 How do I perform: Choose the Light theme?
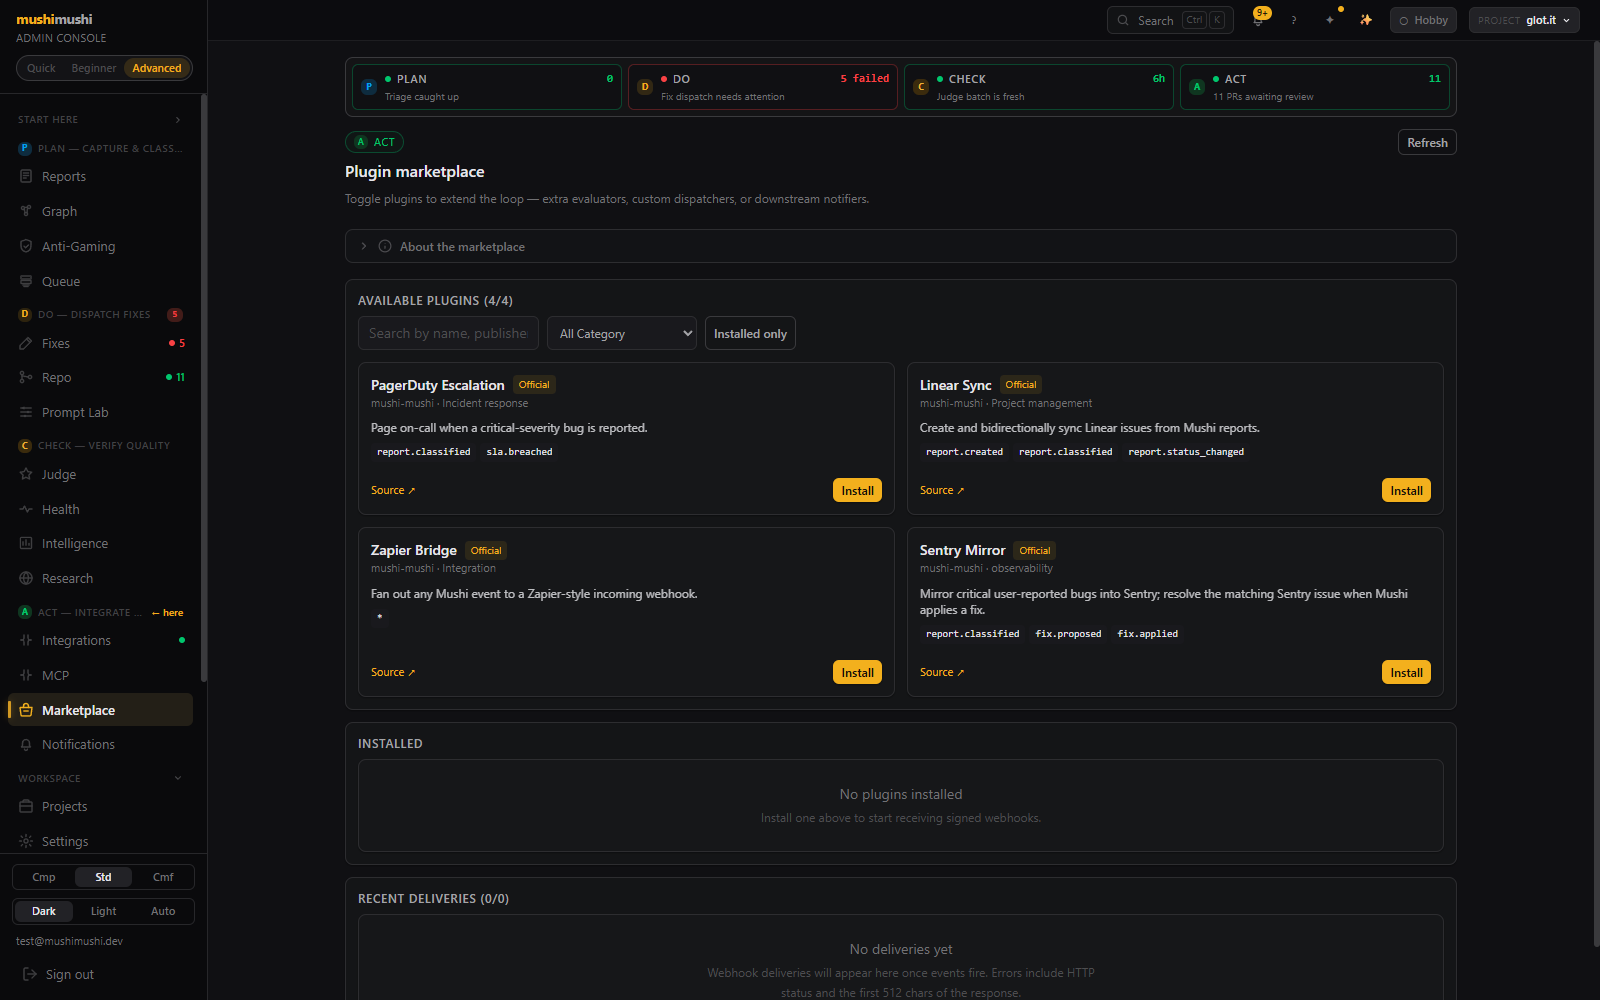pyautogui.click(x=103, y=911)
